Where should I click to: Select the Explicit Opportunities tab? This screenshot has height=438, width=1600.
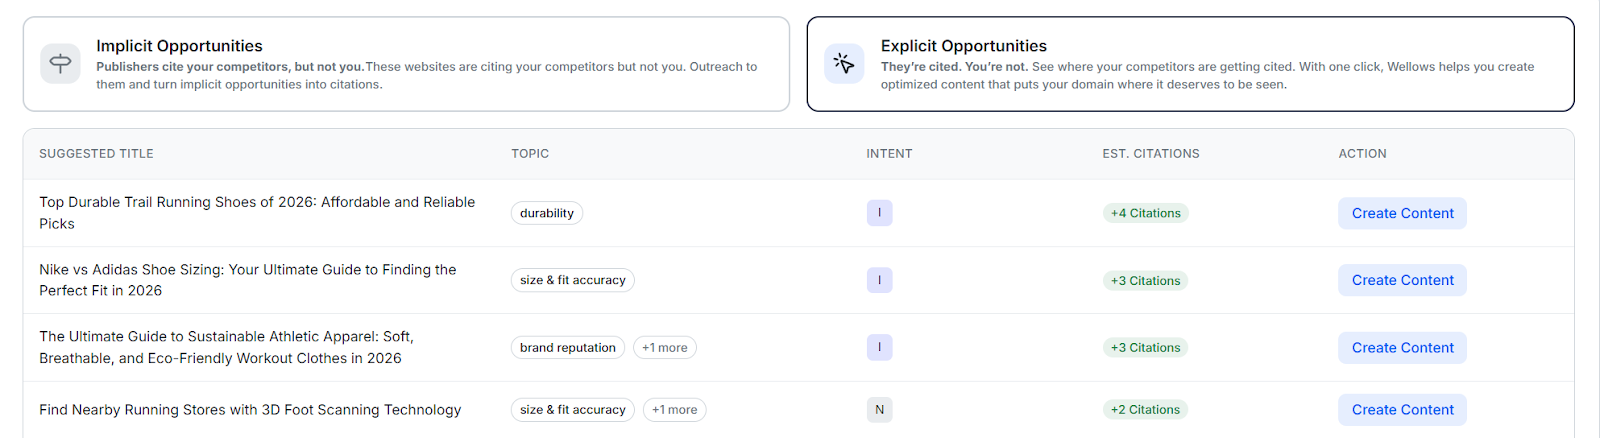[1190, 64]
